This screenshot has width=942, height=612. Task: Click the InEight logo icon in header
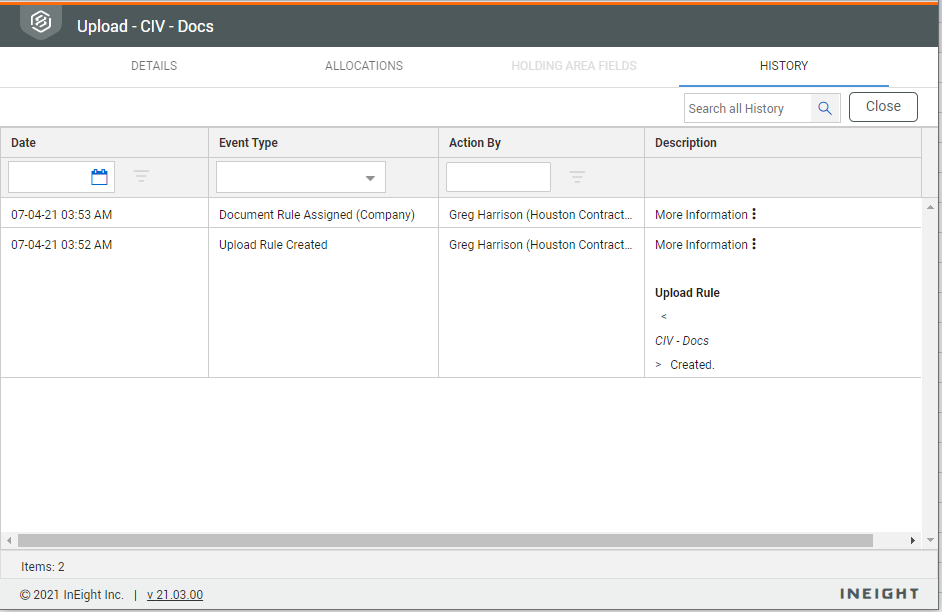(41, 23)
